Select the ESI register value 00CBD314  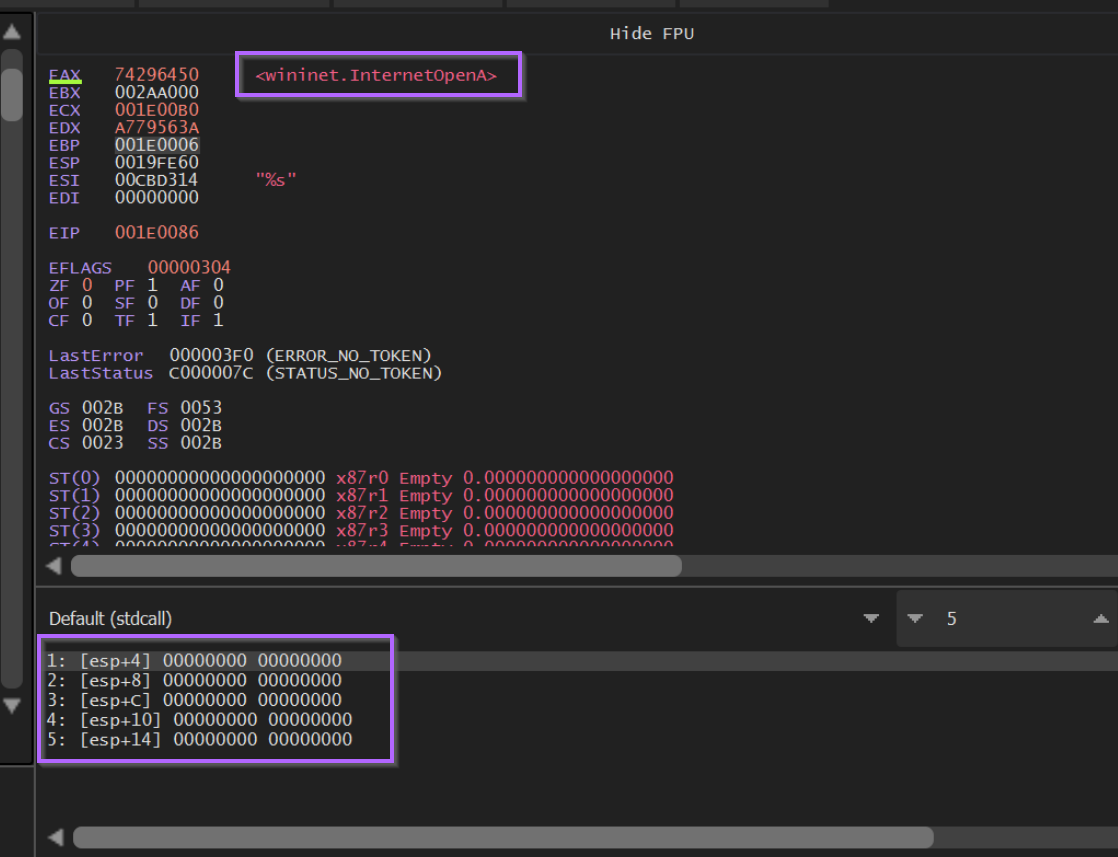pos(156,180)
